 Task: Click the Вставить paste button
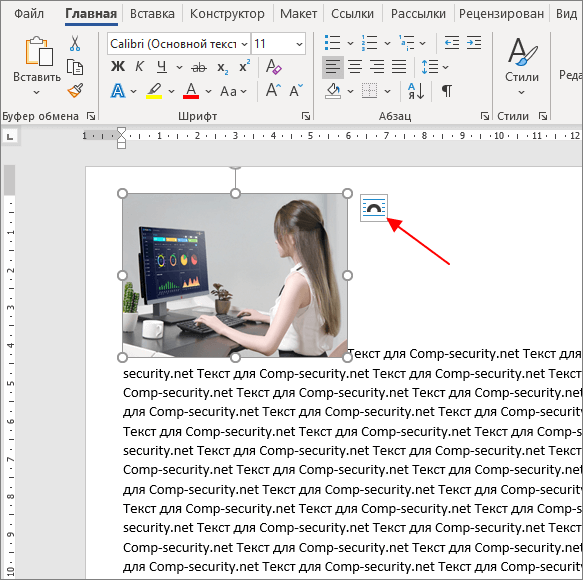click(x=37, y=65)
